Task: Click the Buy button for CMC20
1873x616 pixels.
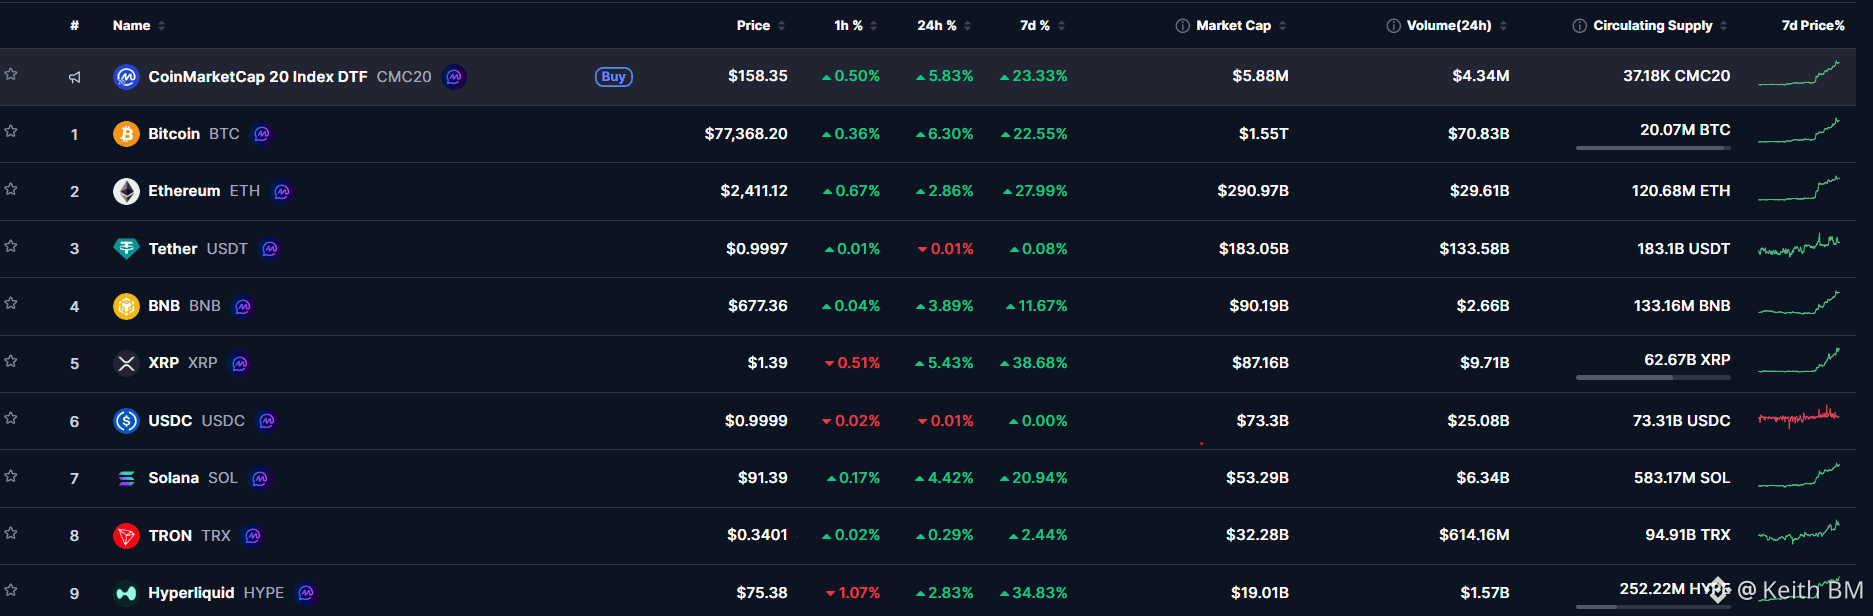Action: tap(614, 77)
